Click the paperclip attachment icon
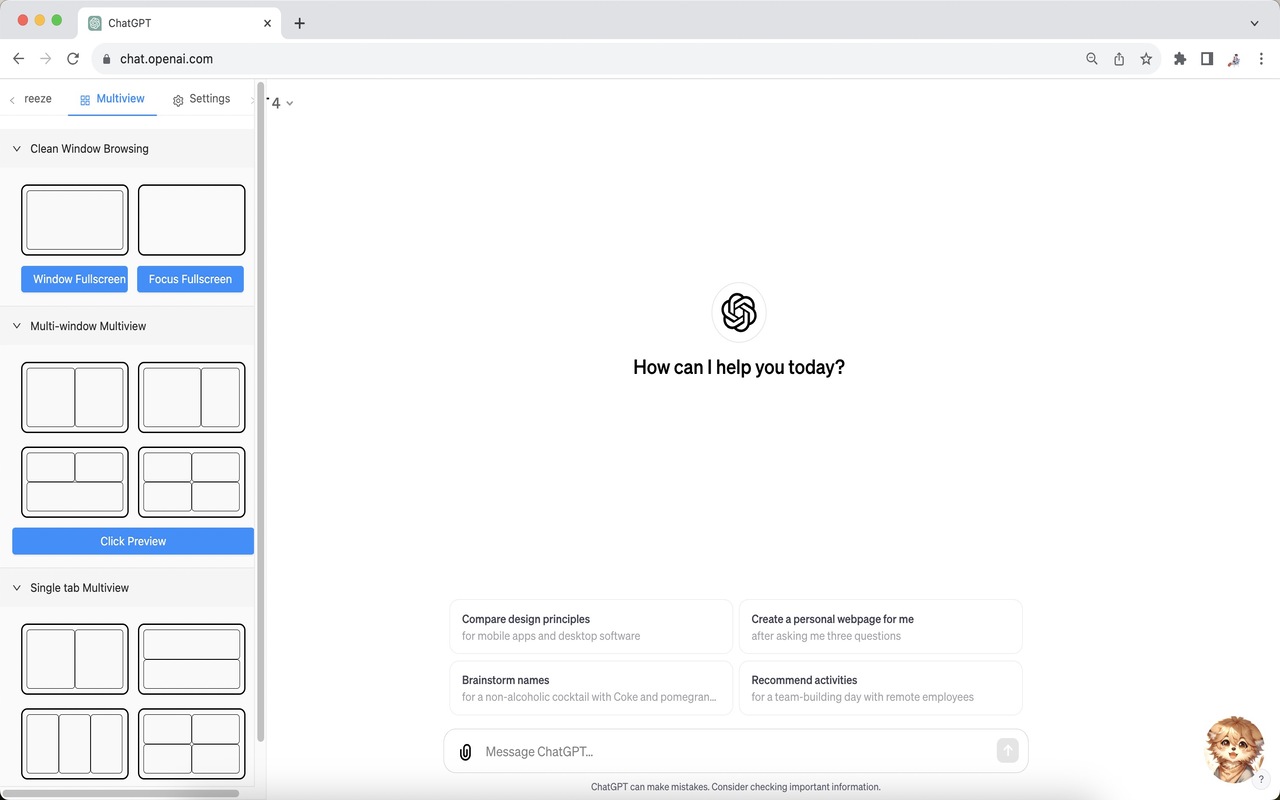Image resolution: width=1280 pixels, height=800 pixels. coord(464,751)
